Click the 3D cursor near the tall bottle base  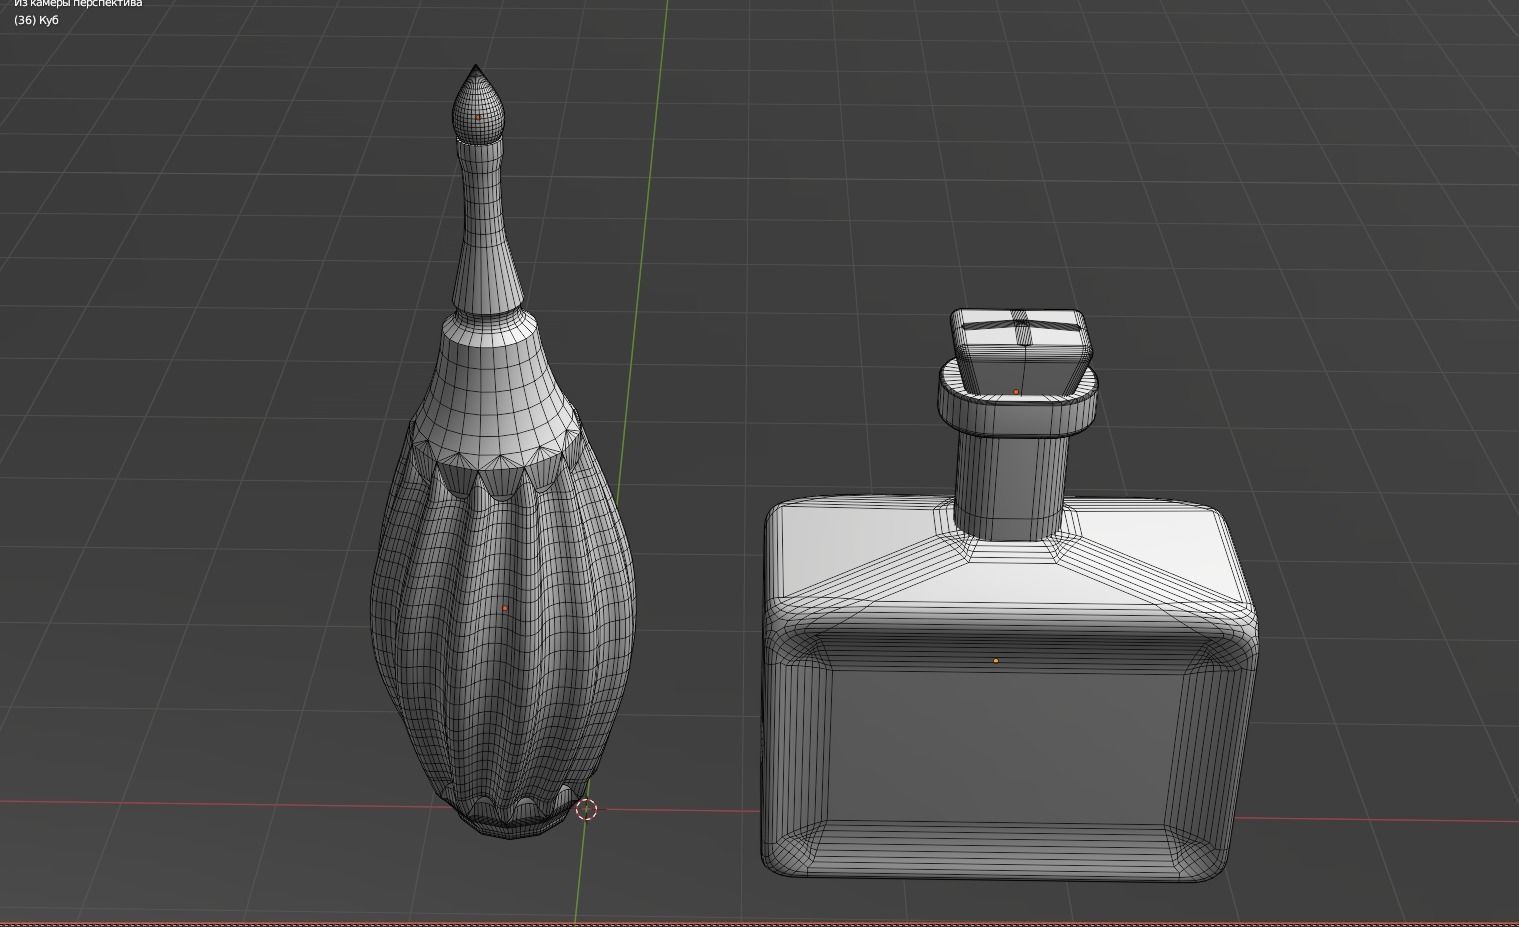pyautogui.click(x=587, y=810)
